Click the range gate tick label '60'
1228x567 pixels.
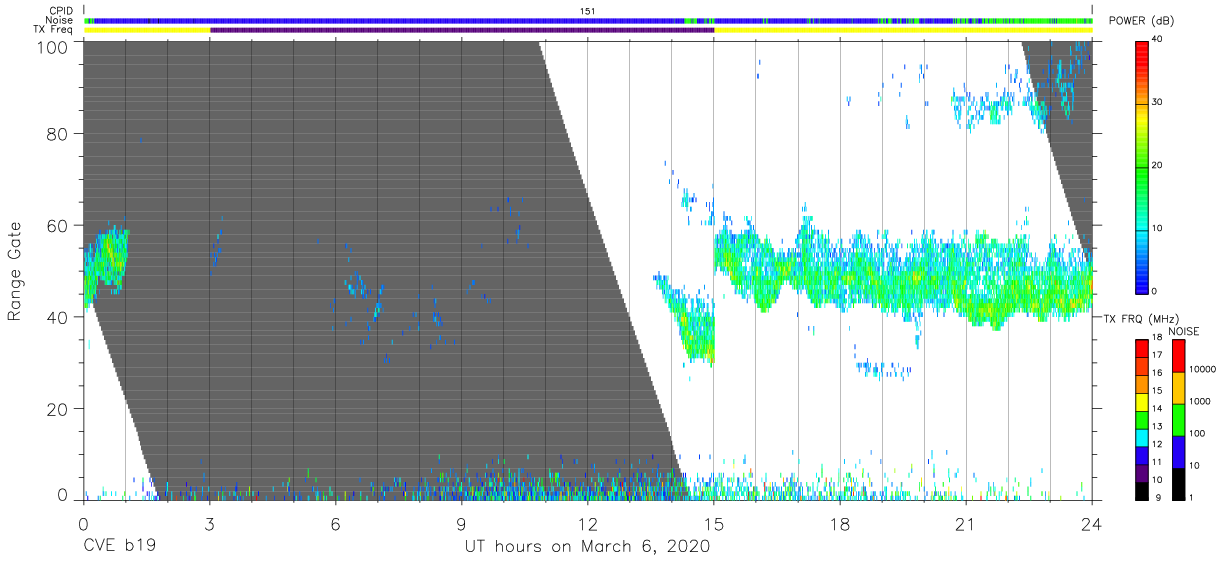tap(58, 225)
